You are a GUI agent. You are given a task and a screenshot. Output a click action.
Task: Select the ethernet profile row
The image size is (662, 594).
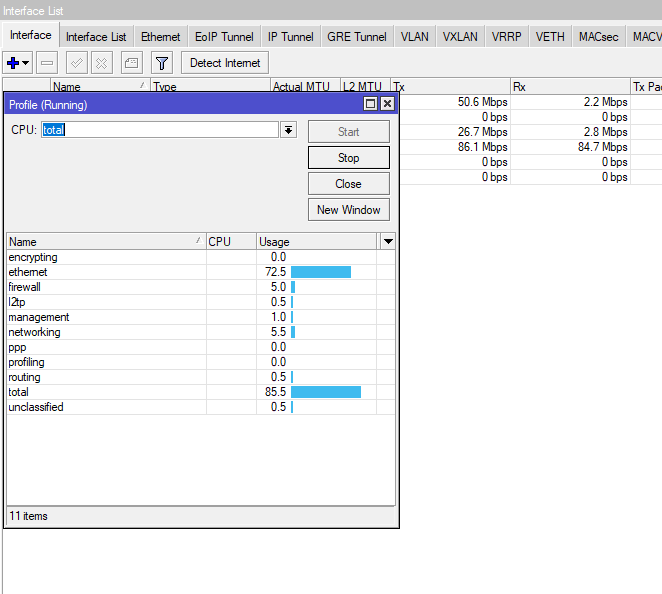201,272
